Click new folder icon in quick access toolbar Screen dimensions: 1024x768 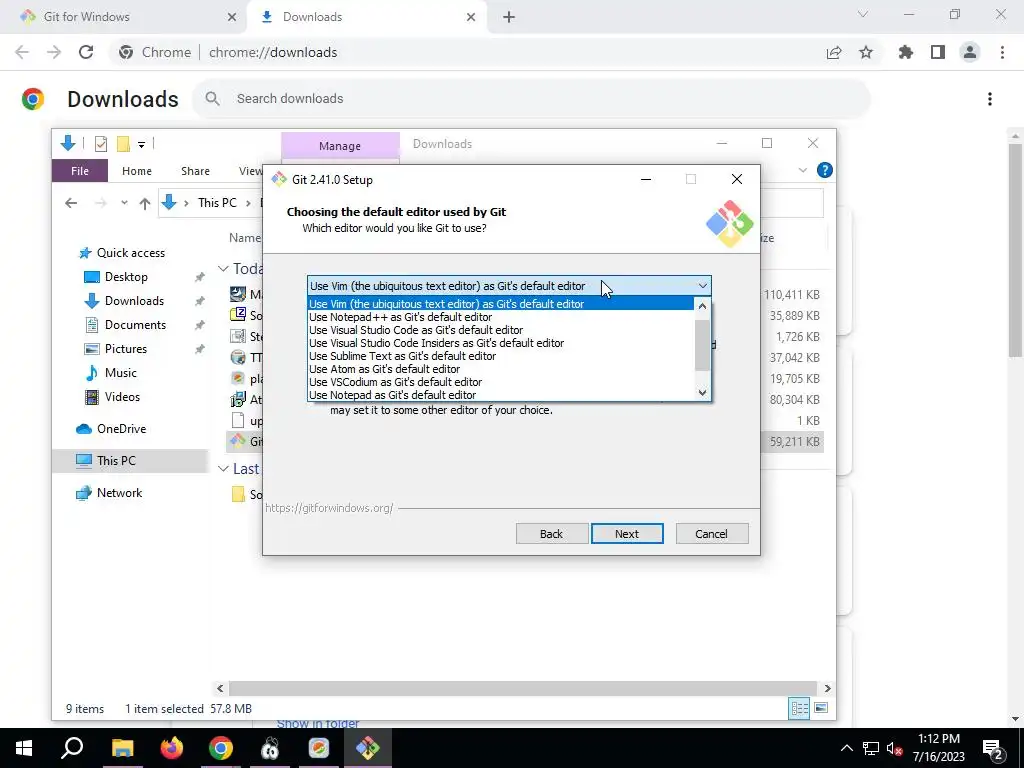(123, 143)
